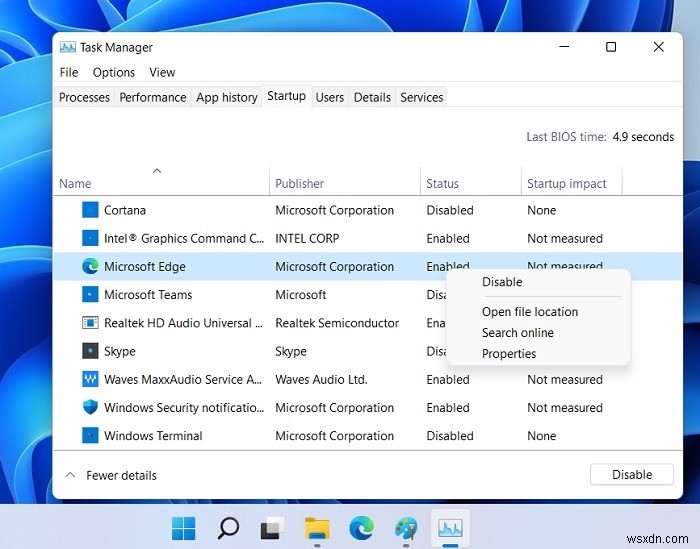Click the Windows Terminal row icon
This screenshot has width=700, height=549.
click(x=90, y=435)
